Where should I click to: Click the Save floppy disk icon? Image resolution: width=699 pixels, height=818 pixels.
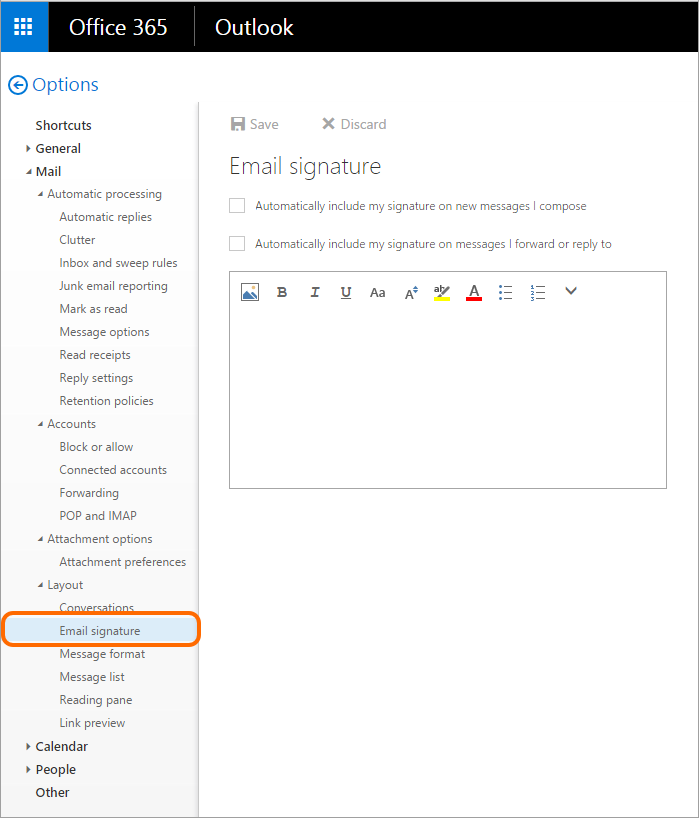click(x=238, y=124)
